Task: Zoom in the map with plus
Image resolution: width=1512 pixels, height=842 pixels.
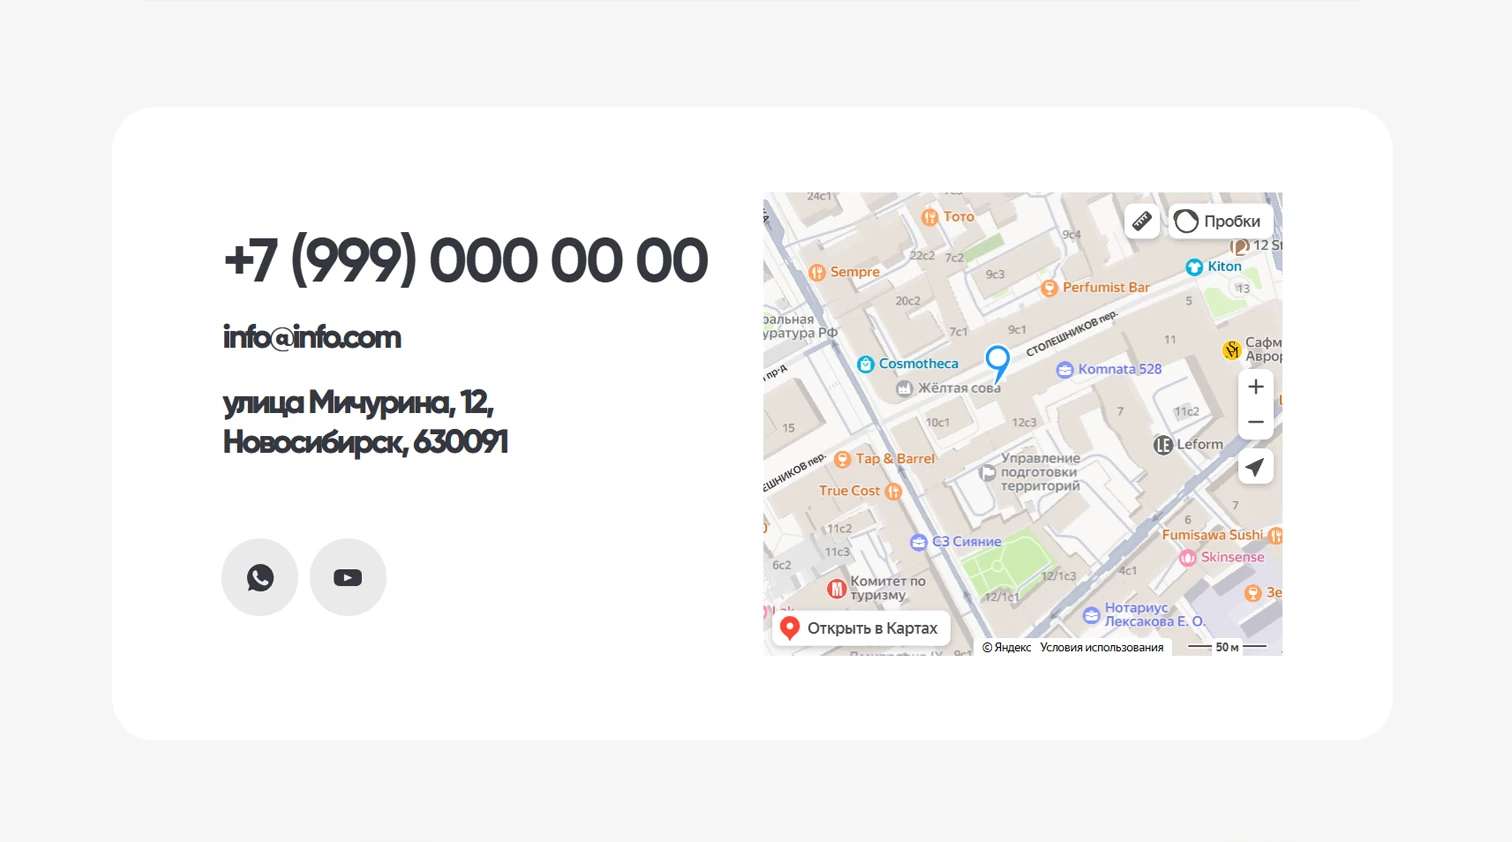Action: pos(1256,387)
